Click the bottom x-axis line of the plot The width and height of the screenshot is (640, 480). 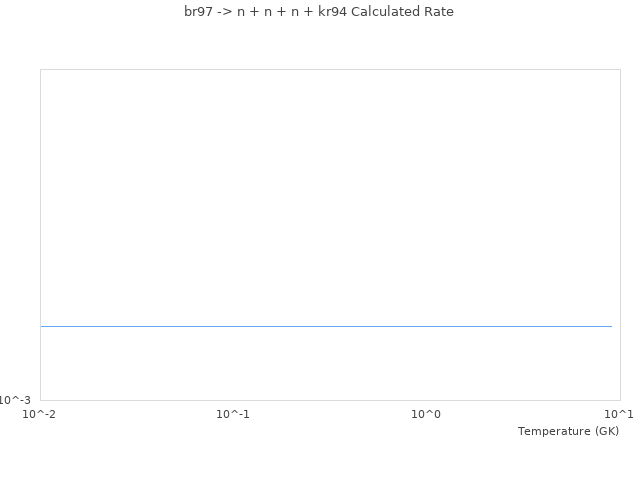(x=330, y=400)
